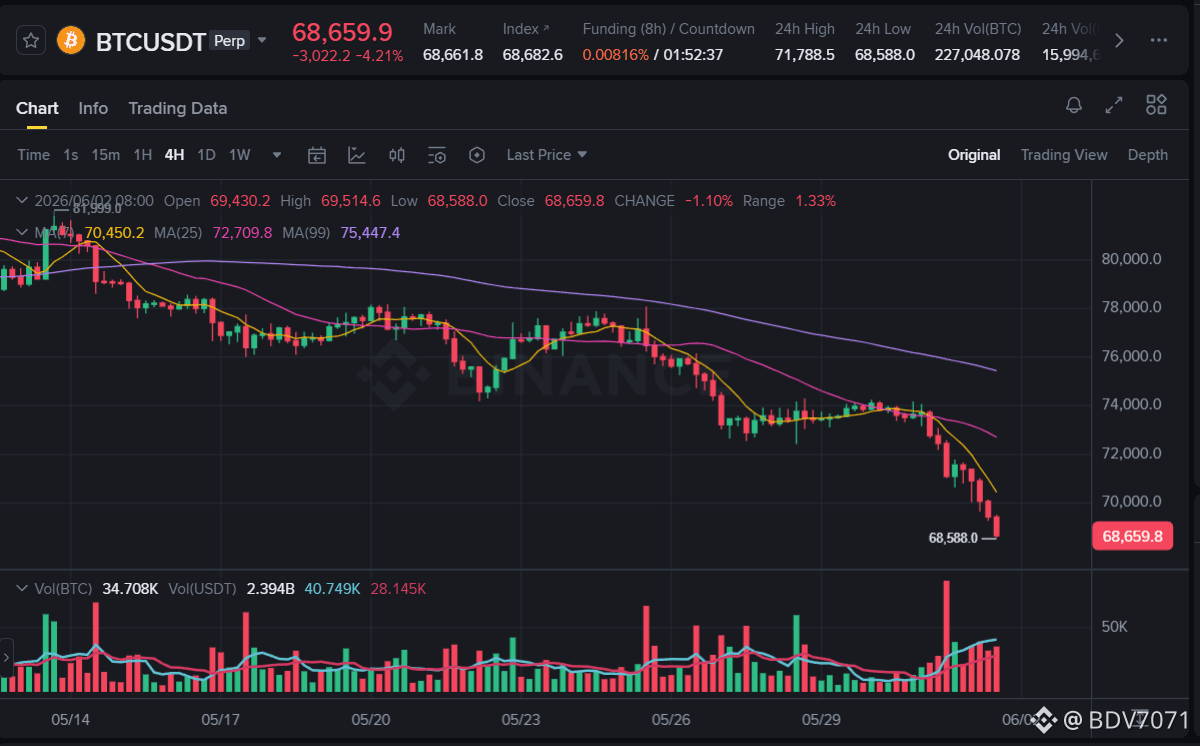Image resolution: width=1200 pixels, height=746 pixels.
Task: Click the Mark price 68,661.8
Action: coord(453,54)
